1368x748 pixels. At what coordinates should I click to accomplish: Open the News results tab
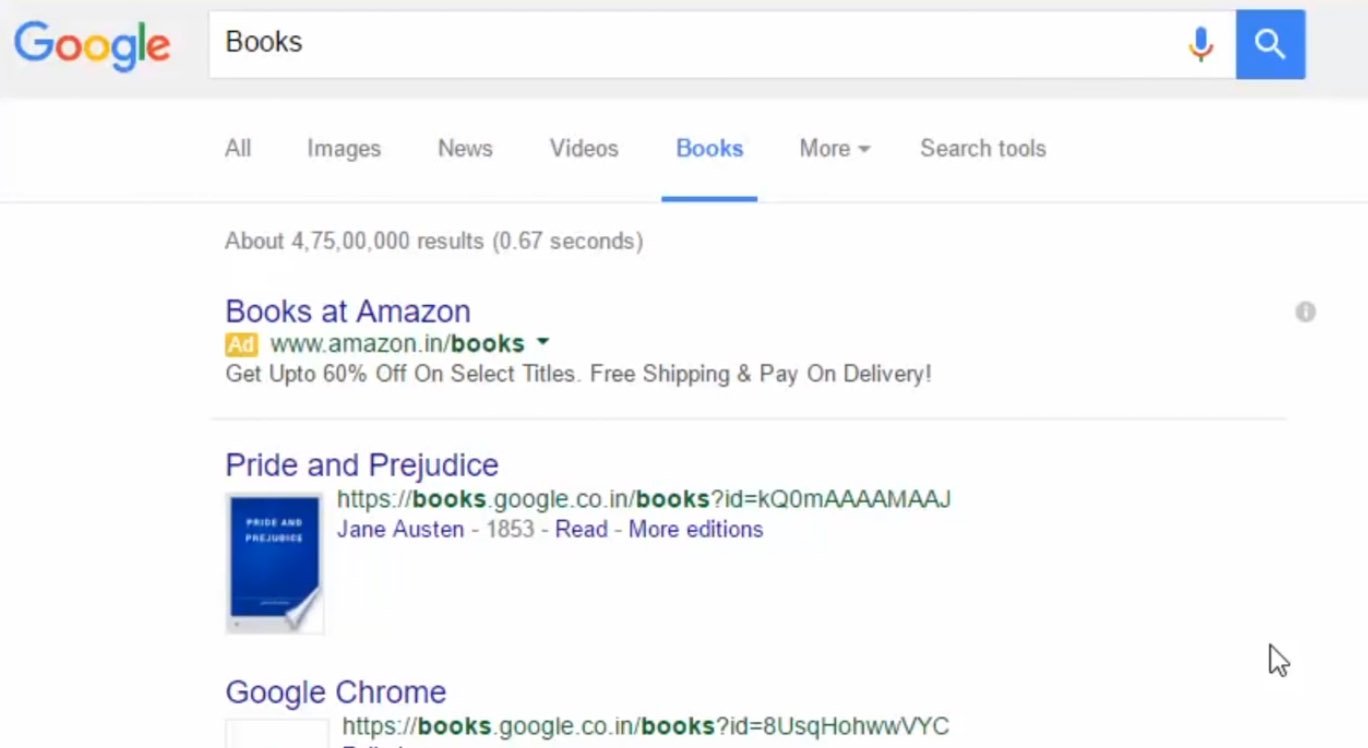(x=465, y=149)
